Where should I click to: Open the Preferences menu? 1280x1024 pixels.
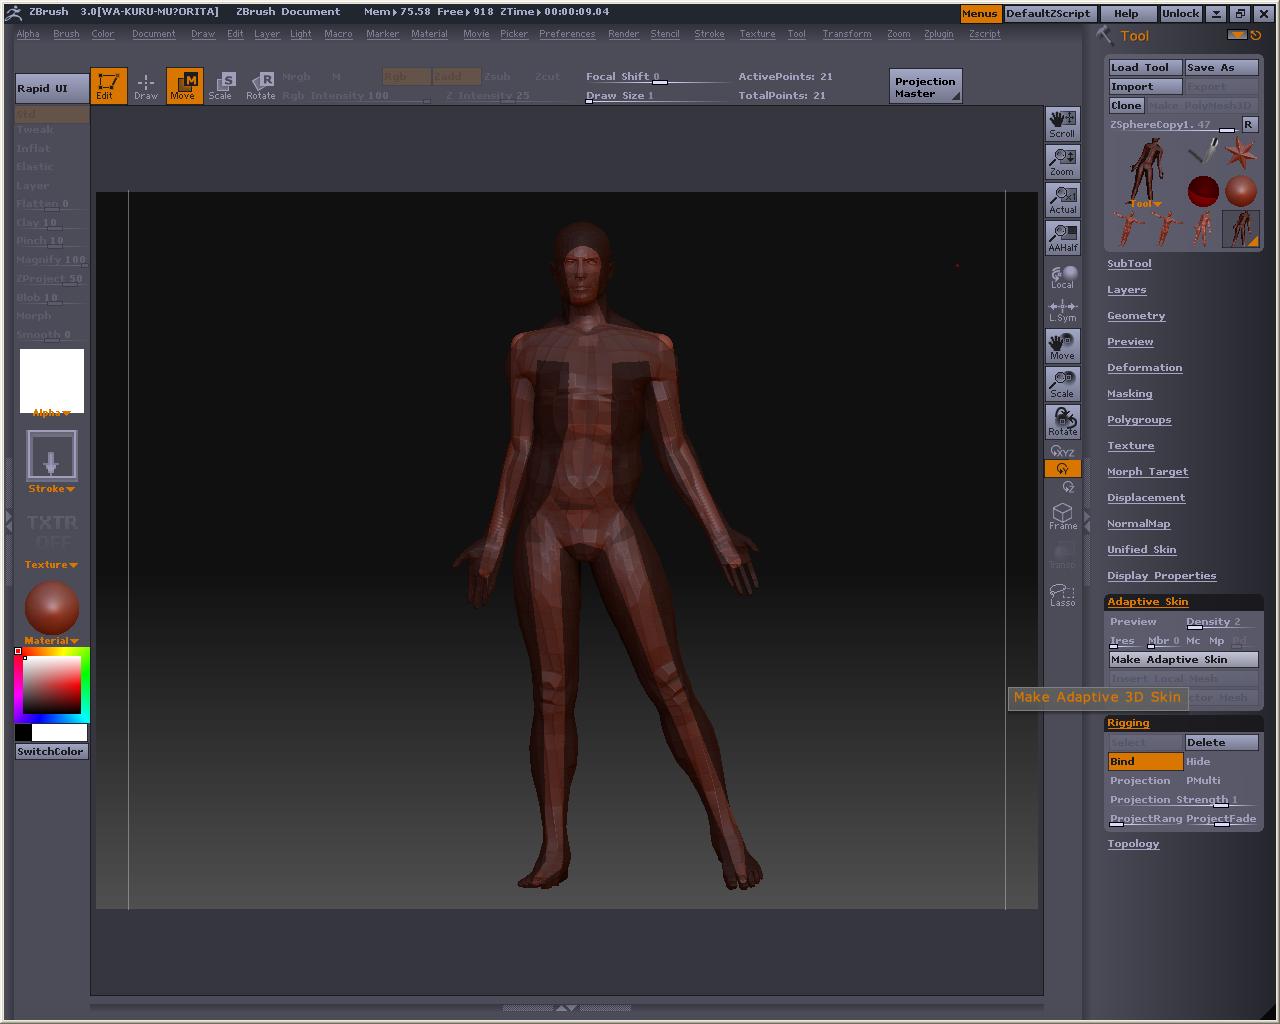[x=567, y=34]
